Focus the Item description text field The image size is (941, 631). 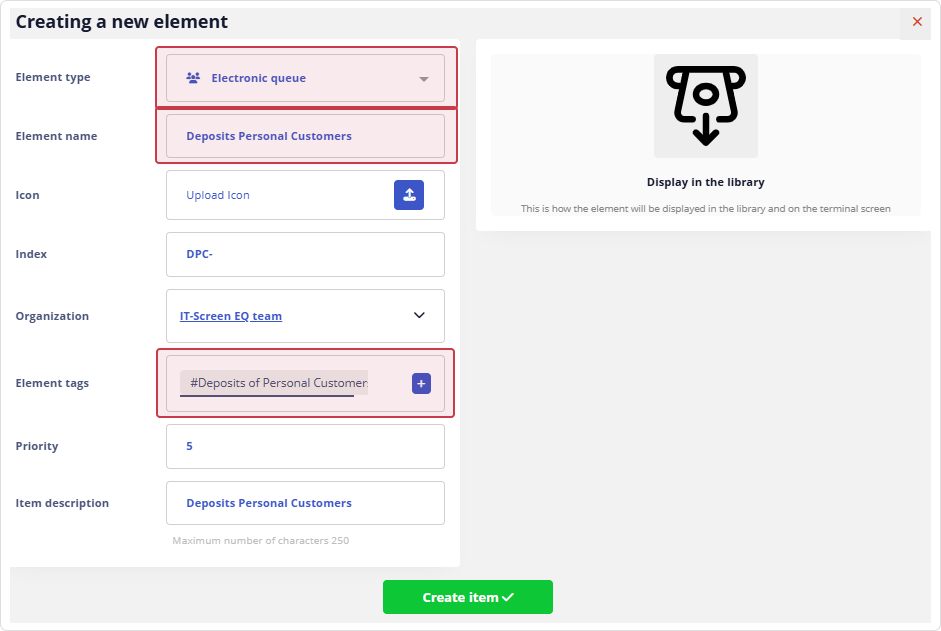pos(305,503)
